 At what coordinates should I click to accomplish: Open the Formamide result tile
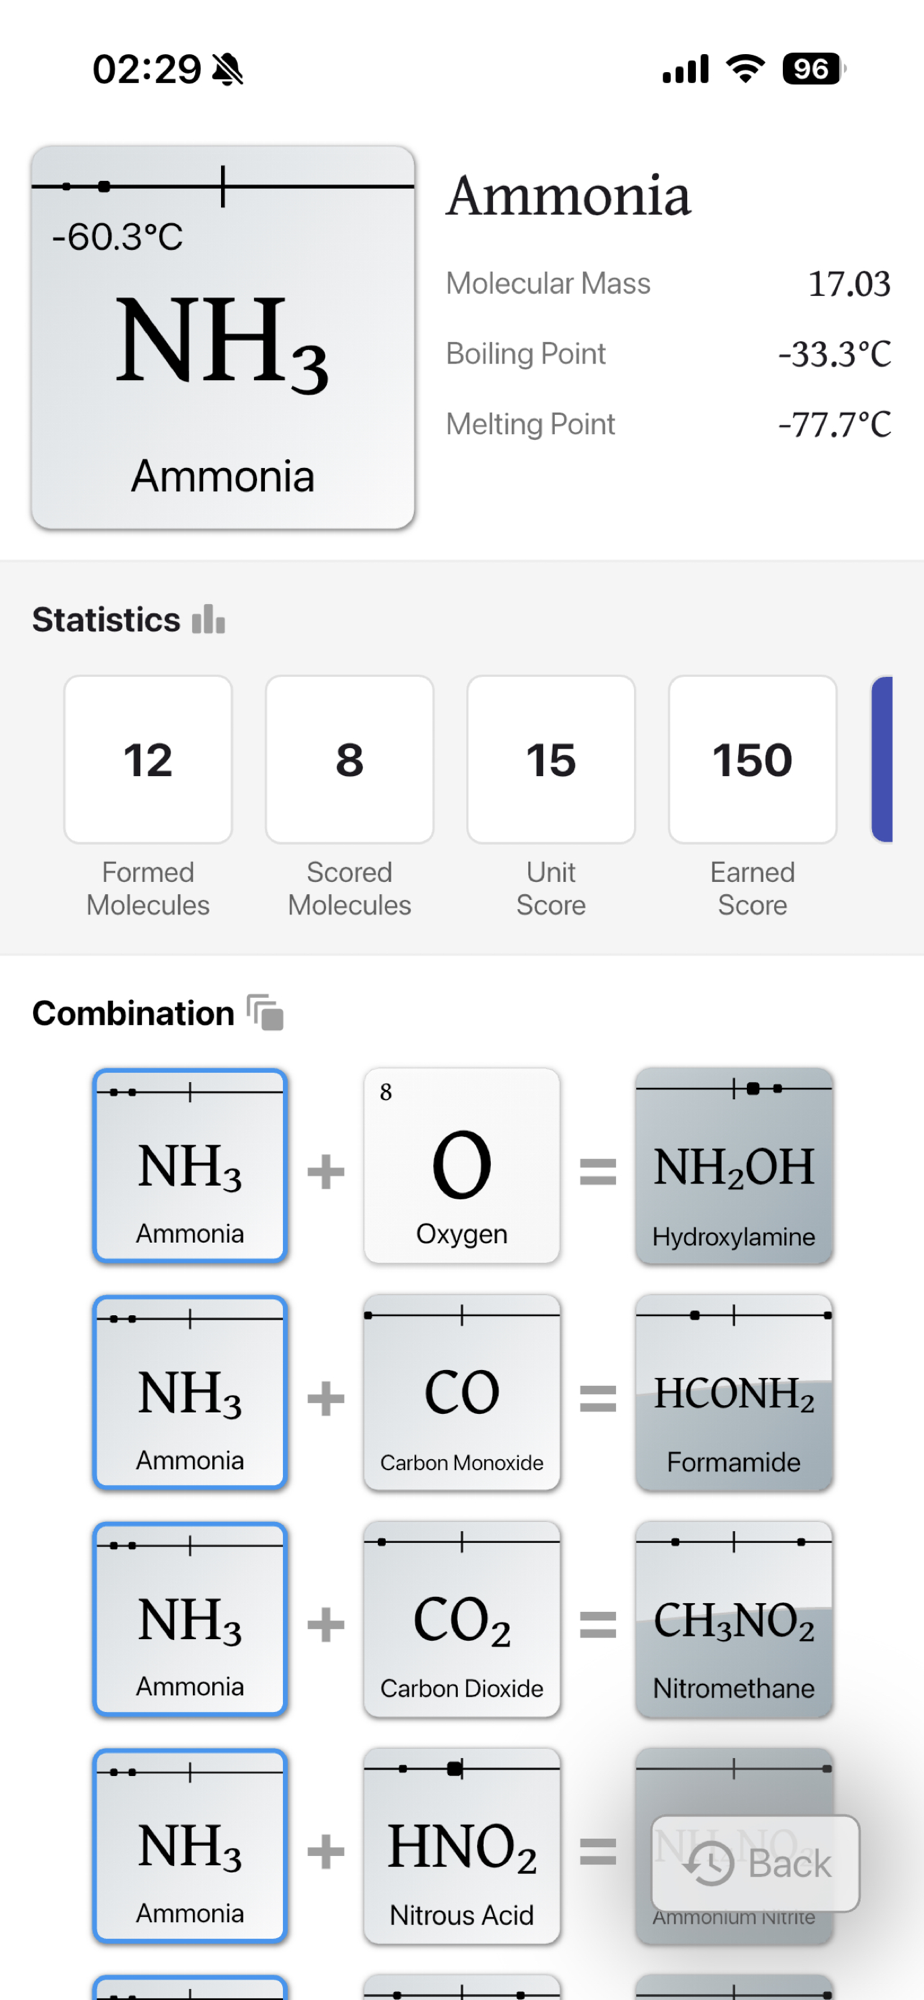pos(733,1393)
